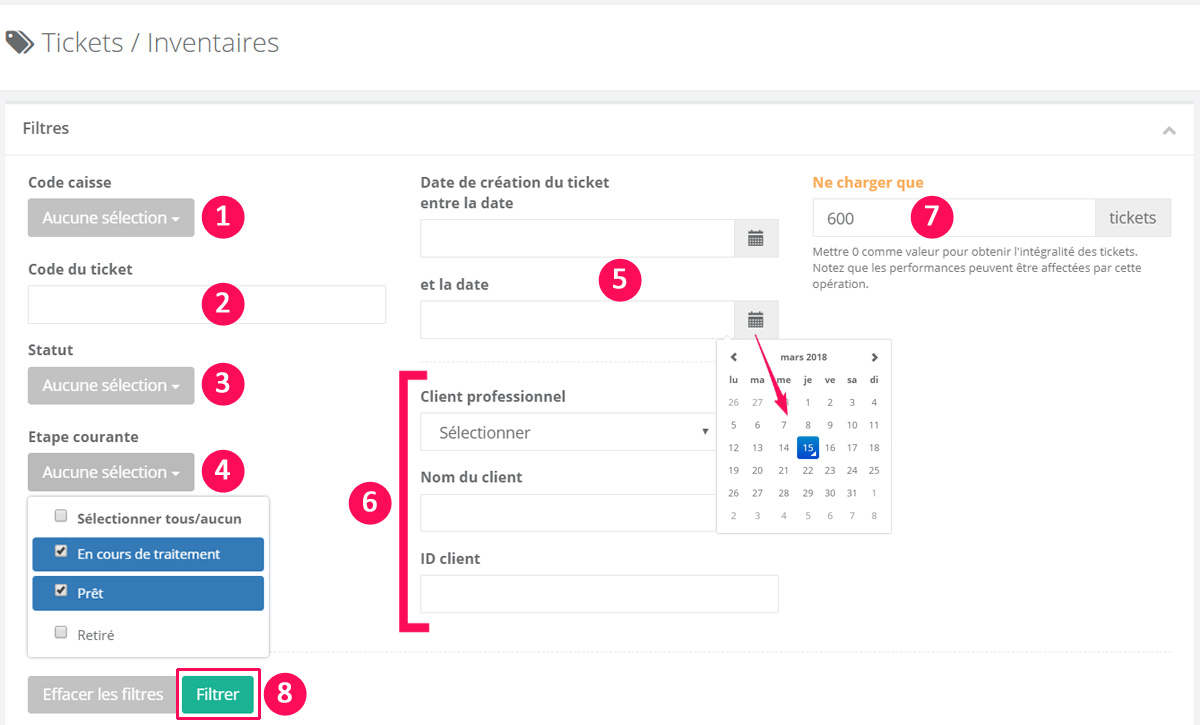Expand 'Client professionnel' Sélectionner combo box

point(567,432)
